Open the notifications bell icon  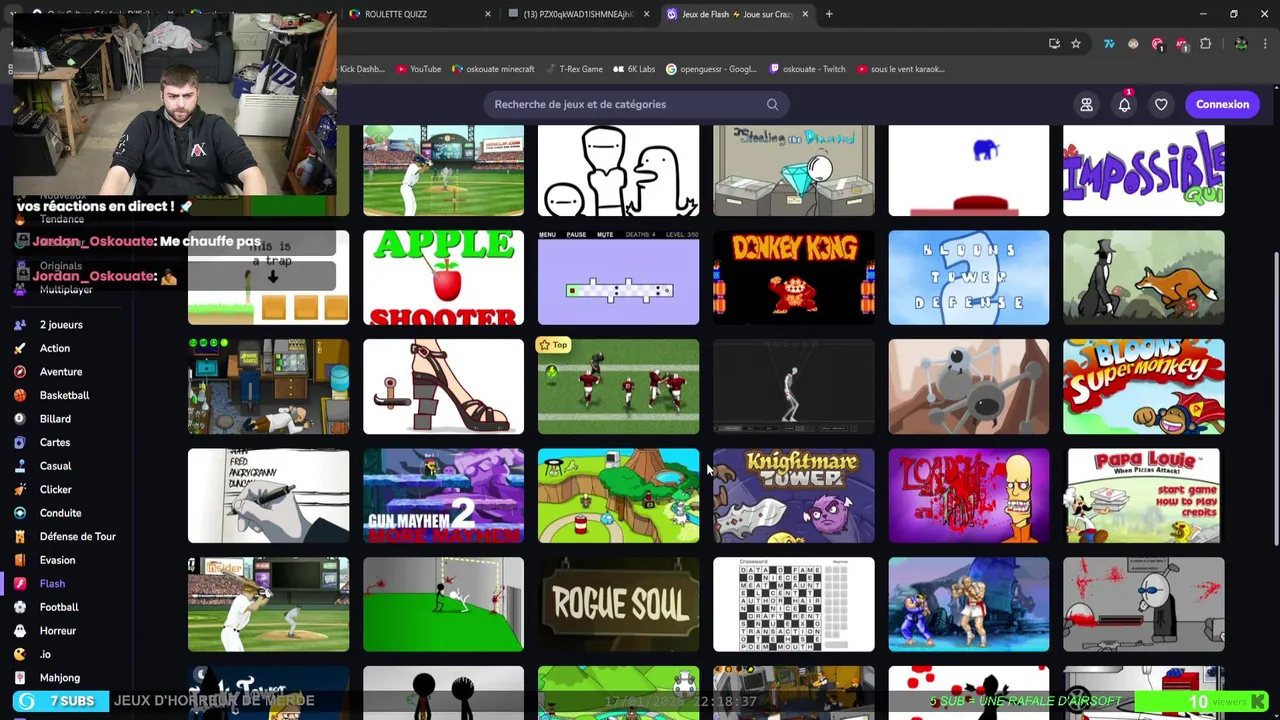point(1124,104)
